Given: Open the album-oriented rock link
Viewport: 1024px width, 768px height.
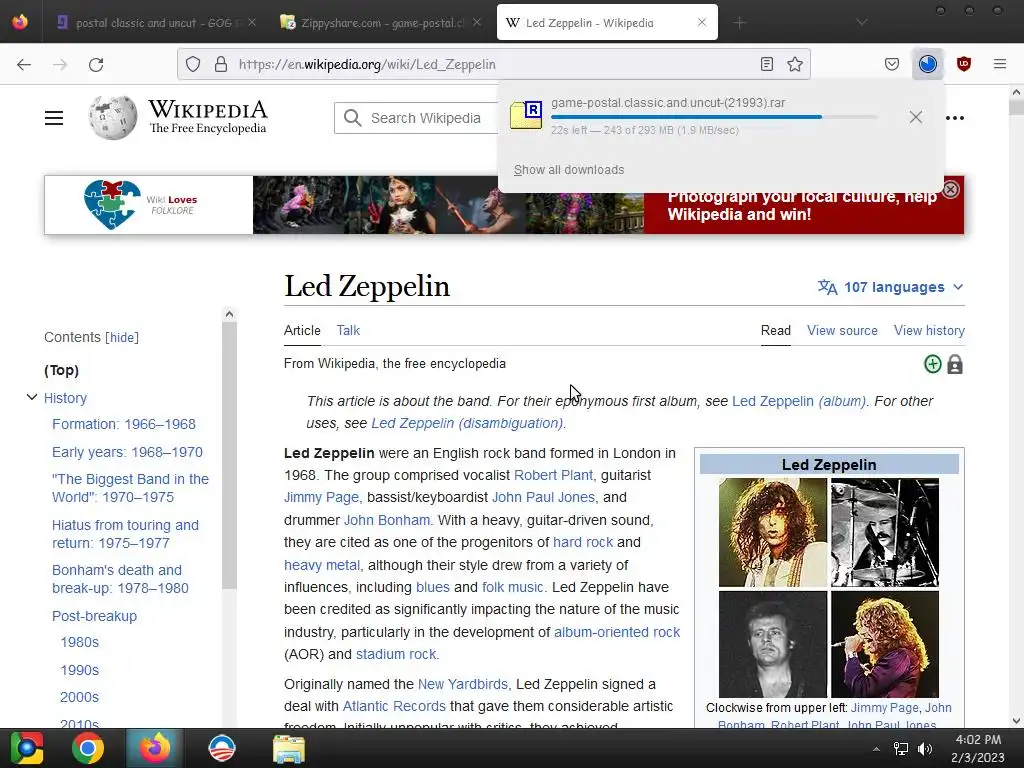Looking at the screenshot, I should [x=617, y=632].
